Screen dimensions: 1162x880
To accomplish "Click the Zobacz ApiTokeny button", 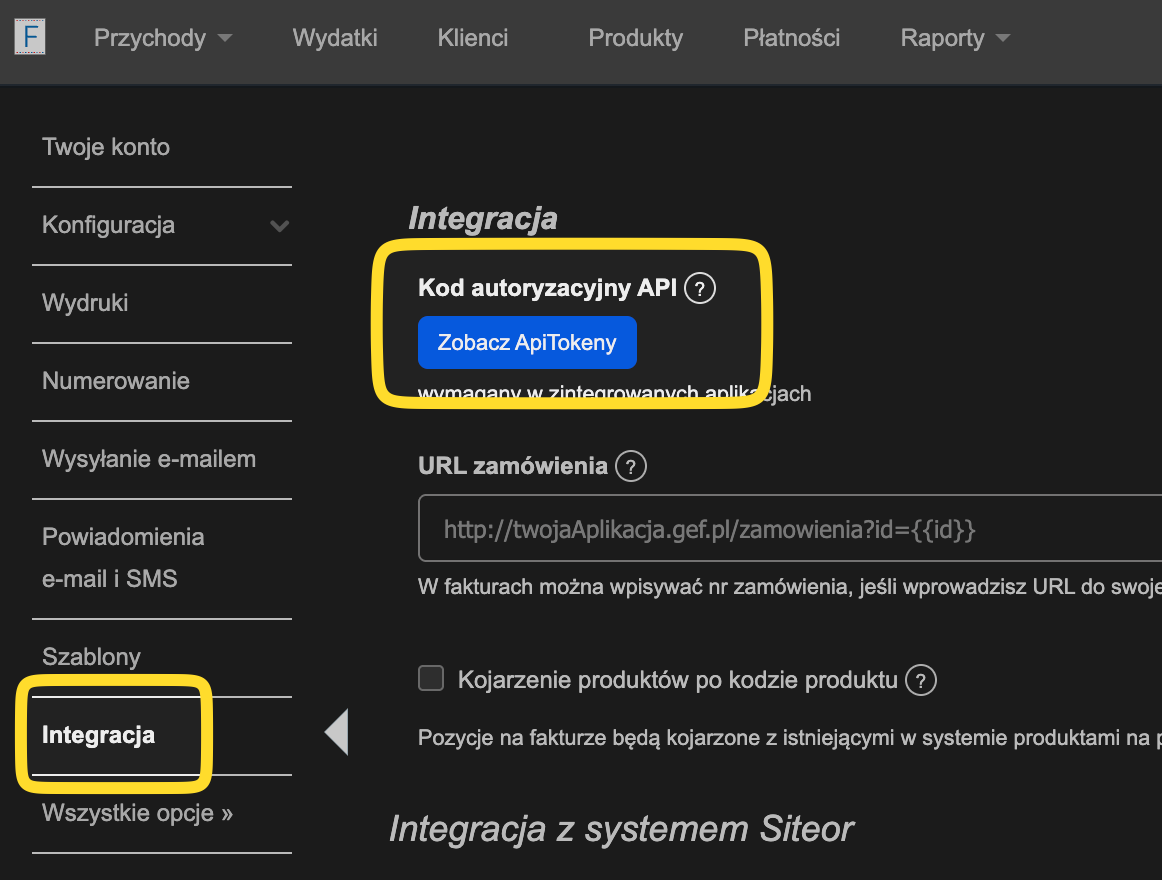I will 527,341.
